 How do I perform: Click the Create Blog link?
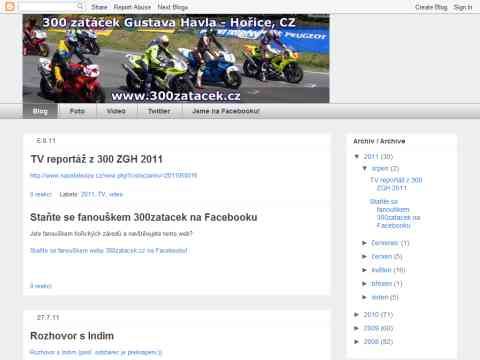431,7
